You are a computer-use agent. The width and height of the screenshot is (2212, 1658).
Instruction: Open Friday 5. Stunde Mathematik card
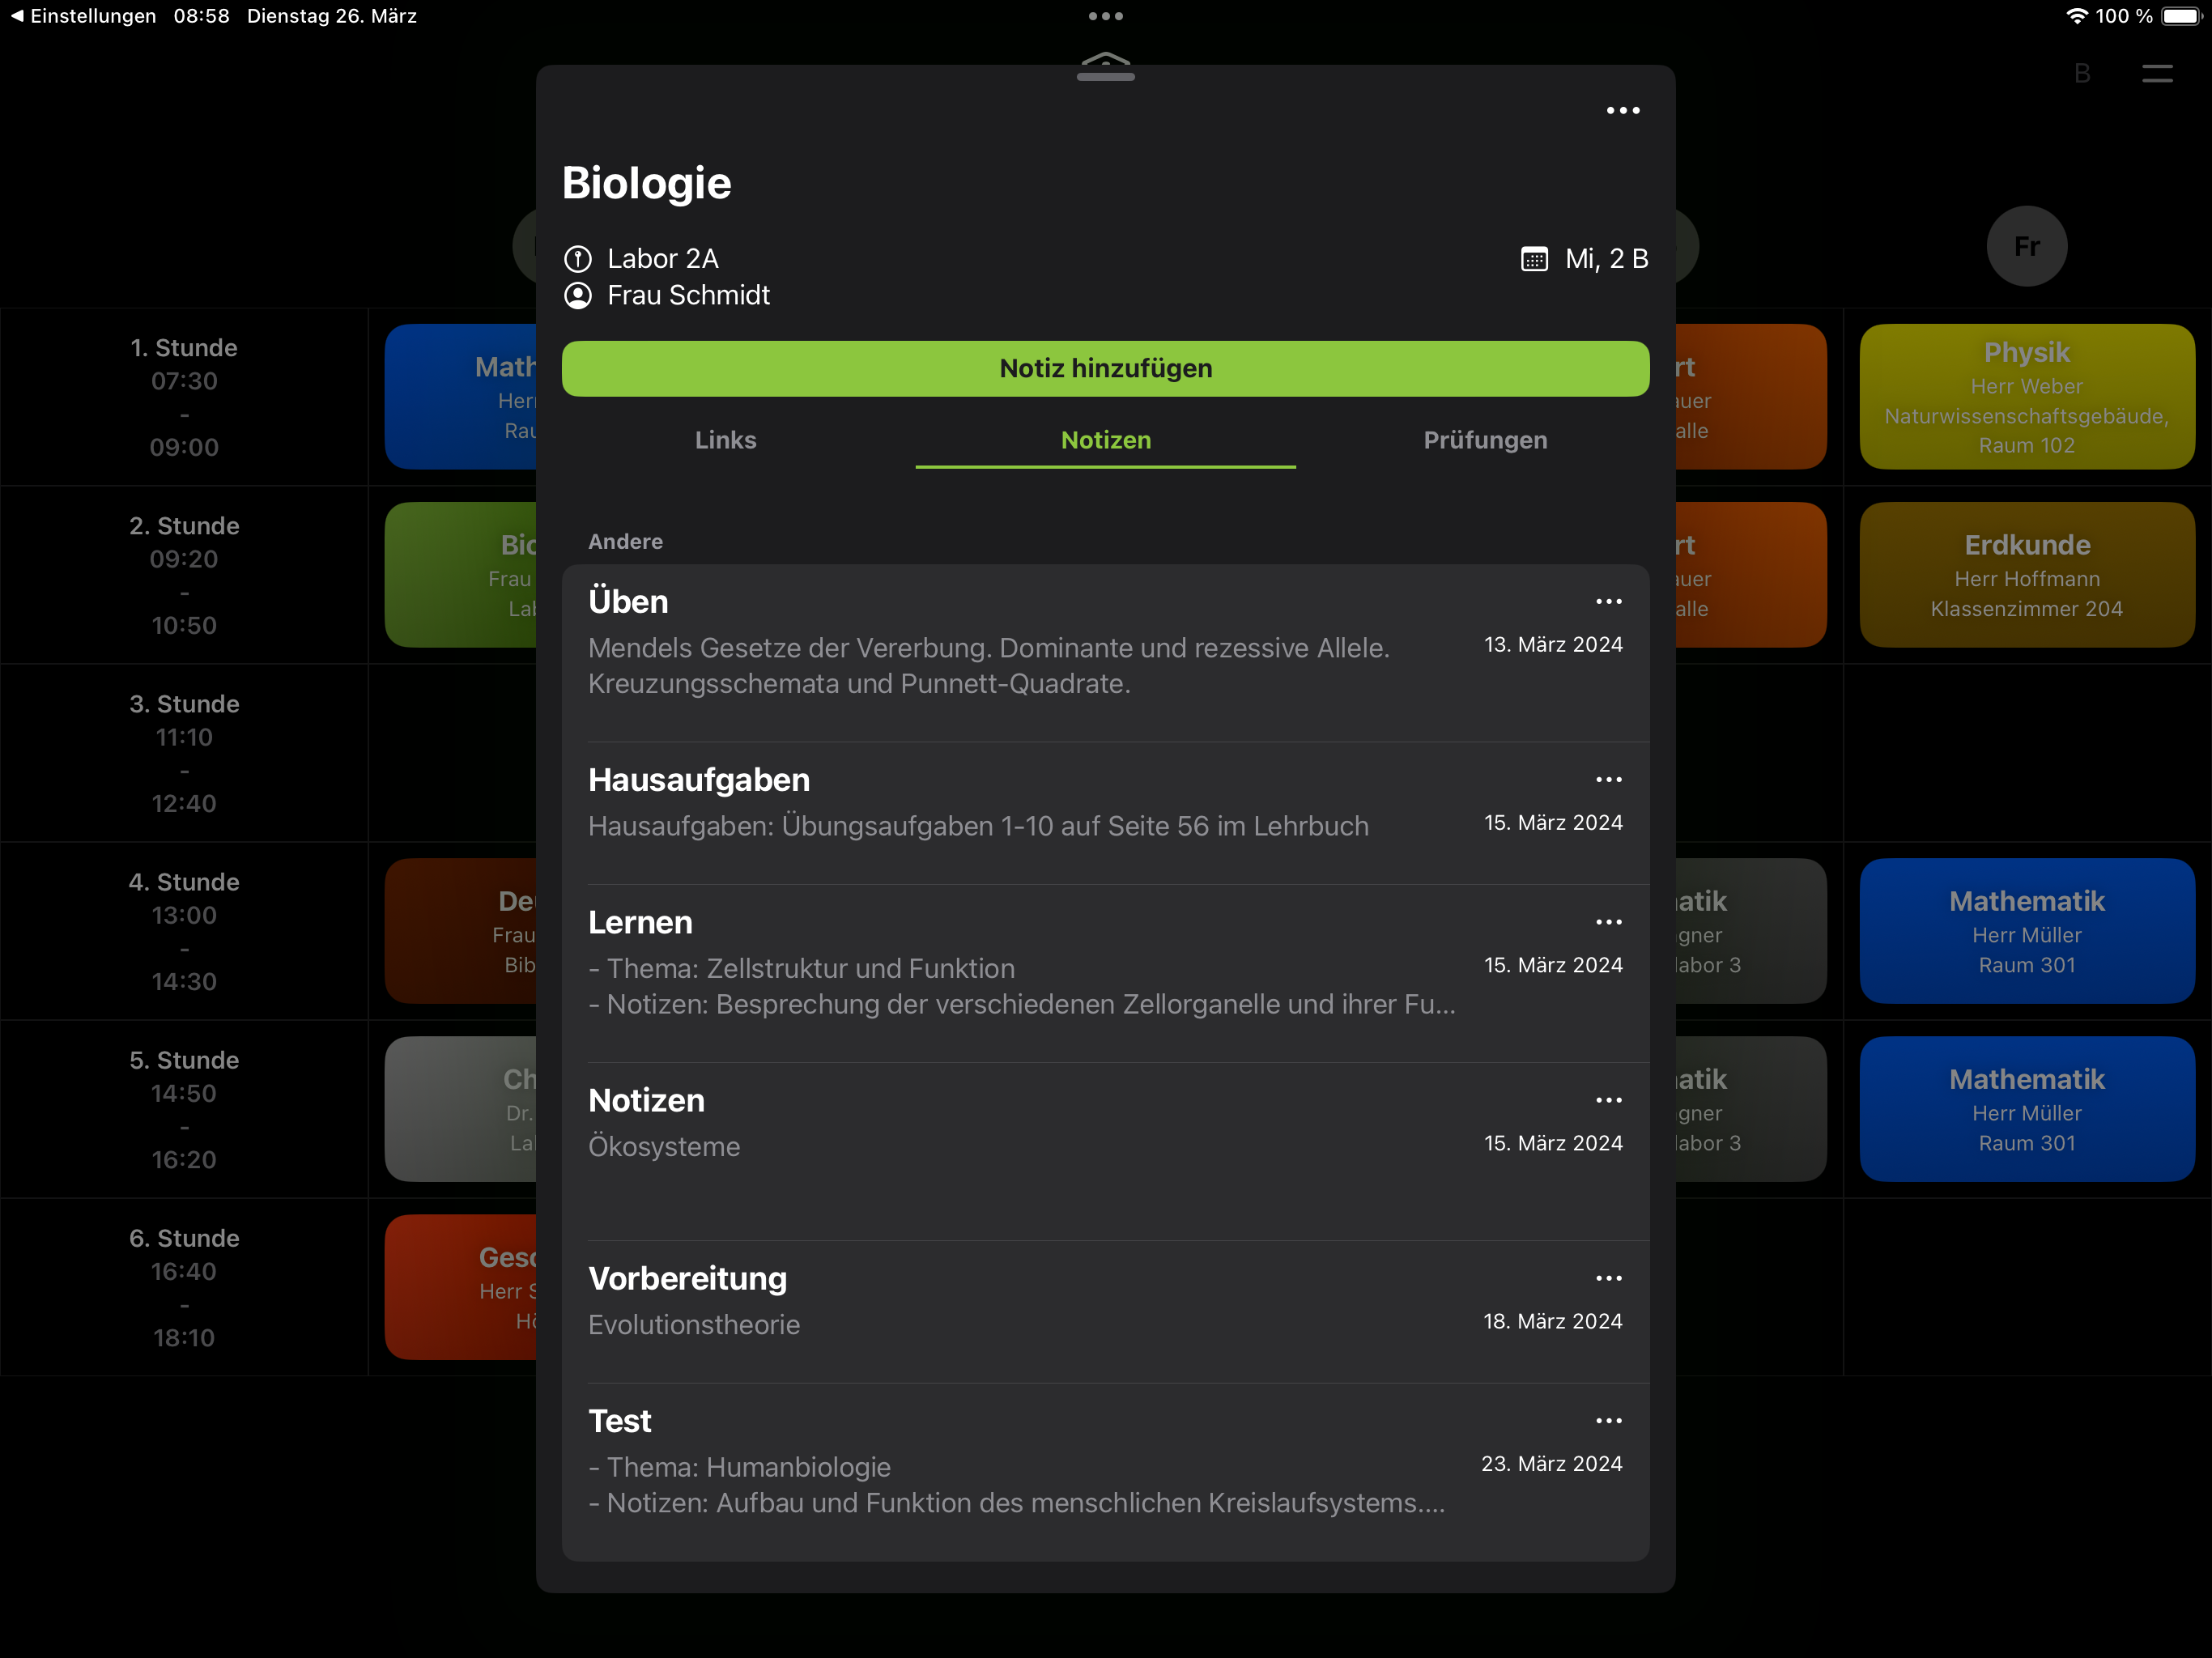pyautogui.click(x=2027, y=1109)
